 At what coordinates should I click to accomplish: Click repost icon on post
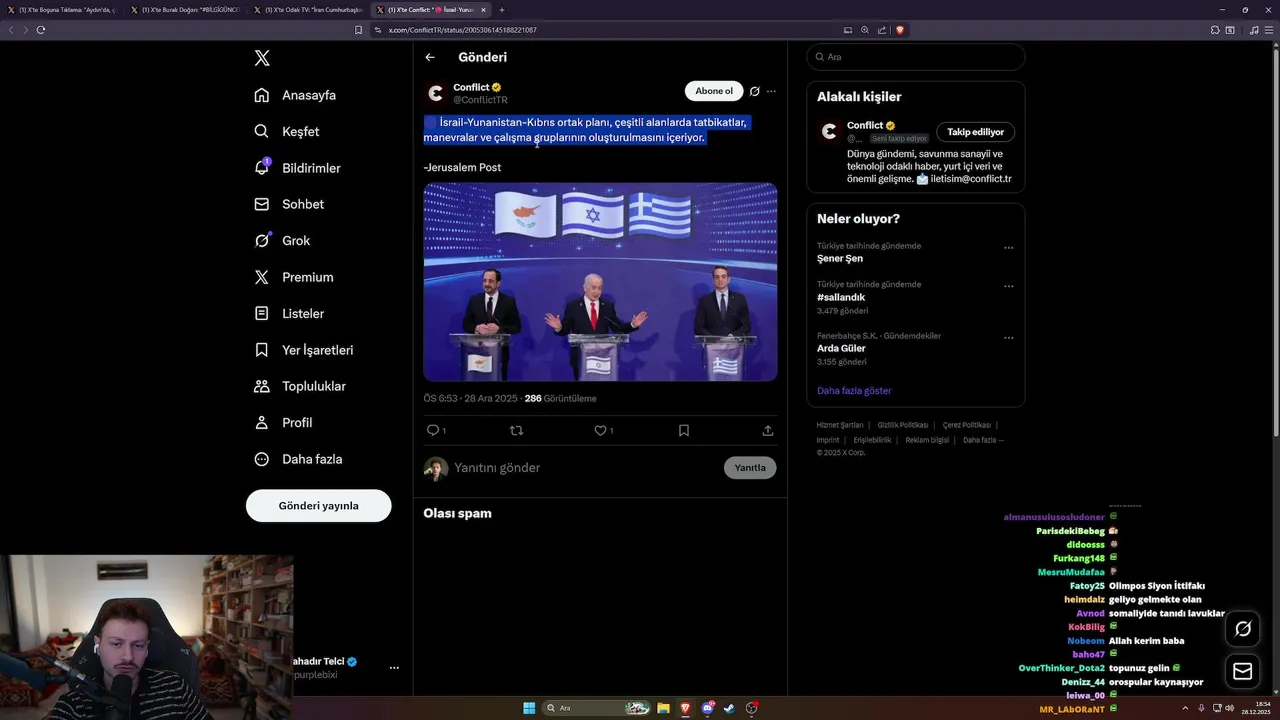tap(517, 430)
